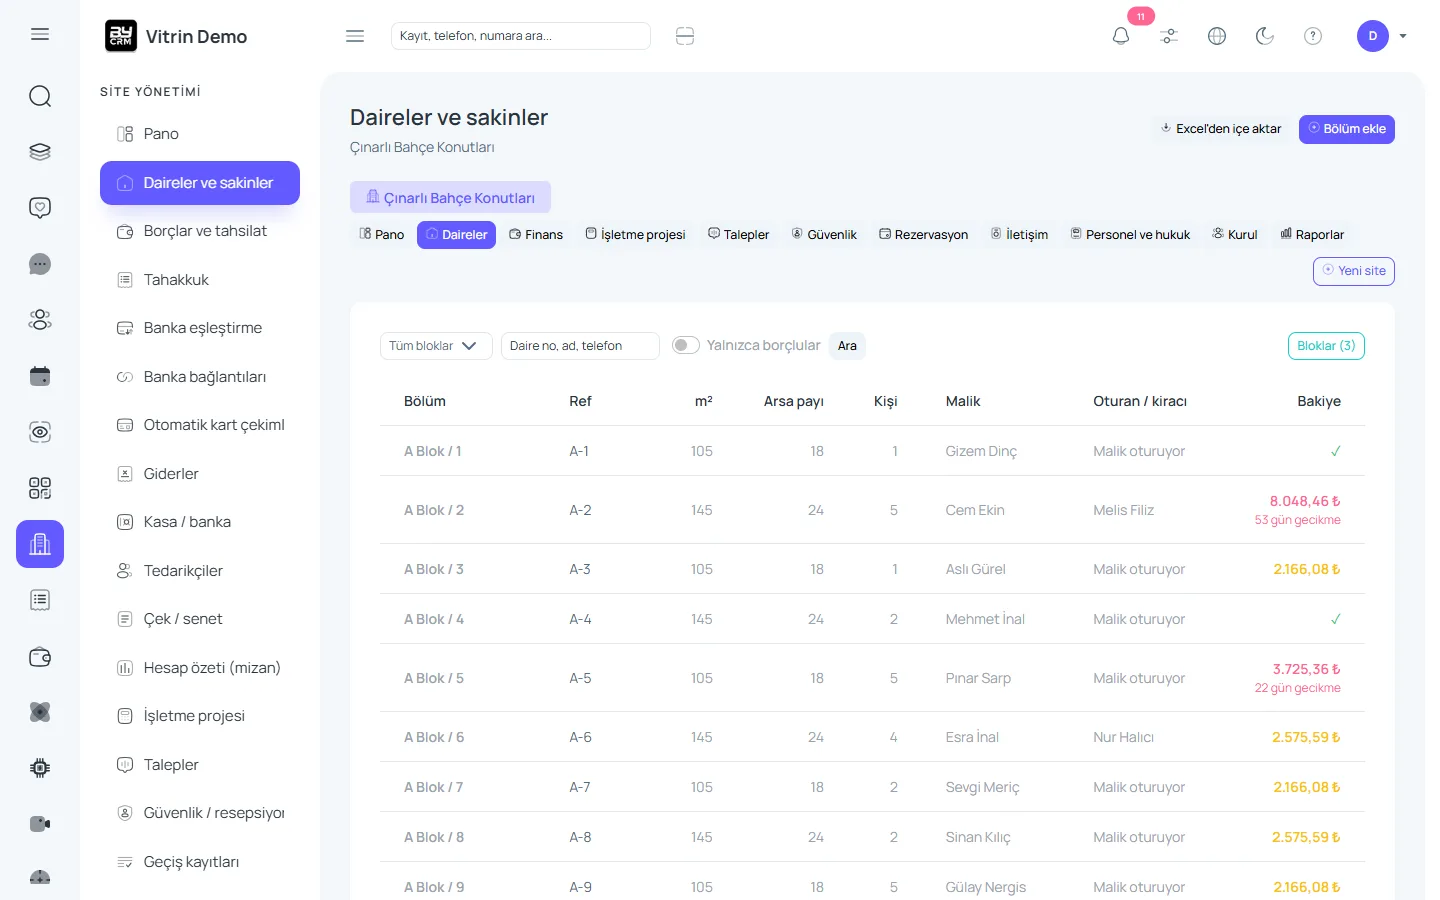
Task: Open the chip processor icon in the left rail
Action: (40, 768)
